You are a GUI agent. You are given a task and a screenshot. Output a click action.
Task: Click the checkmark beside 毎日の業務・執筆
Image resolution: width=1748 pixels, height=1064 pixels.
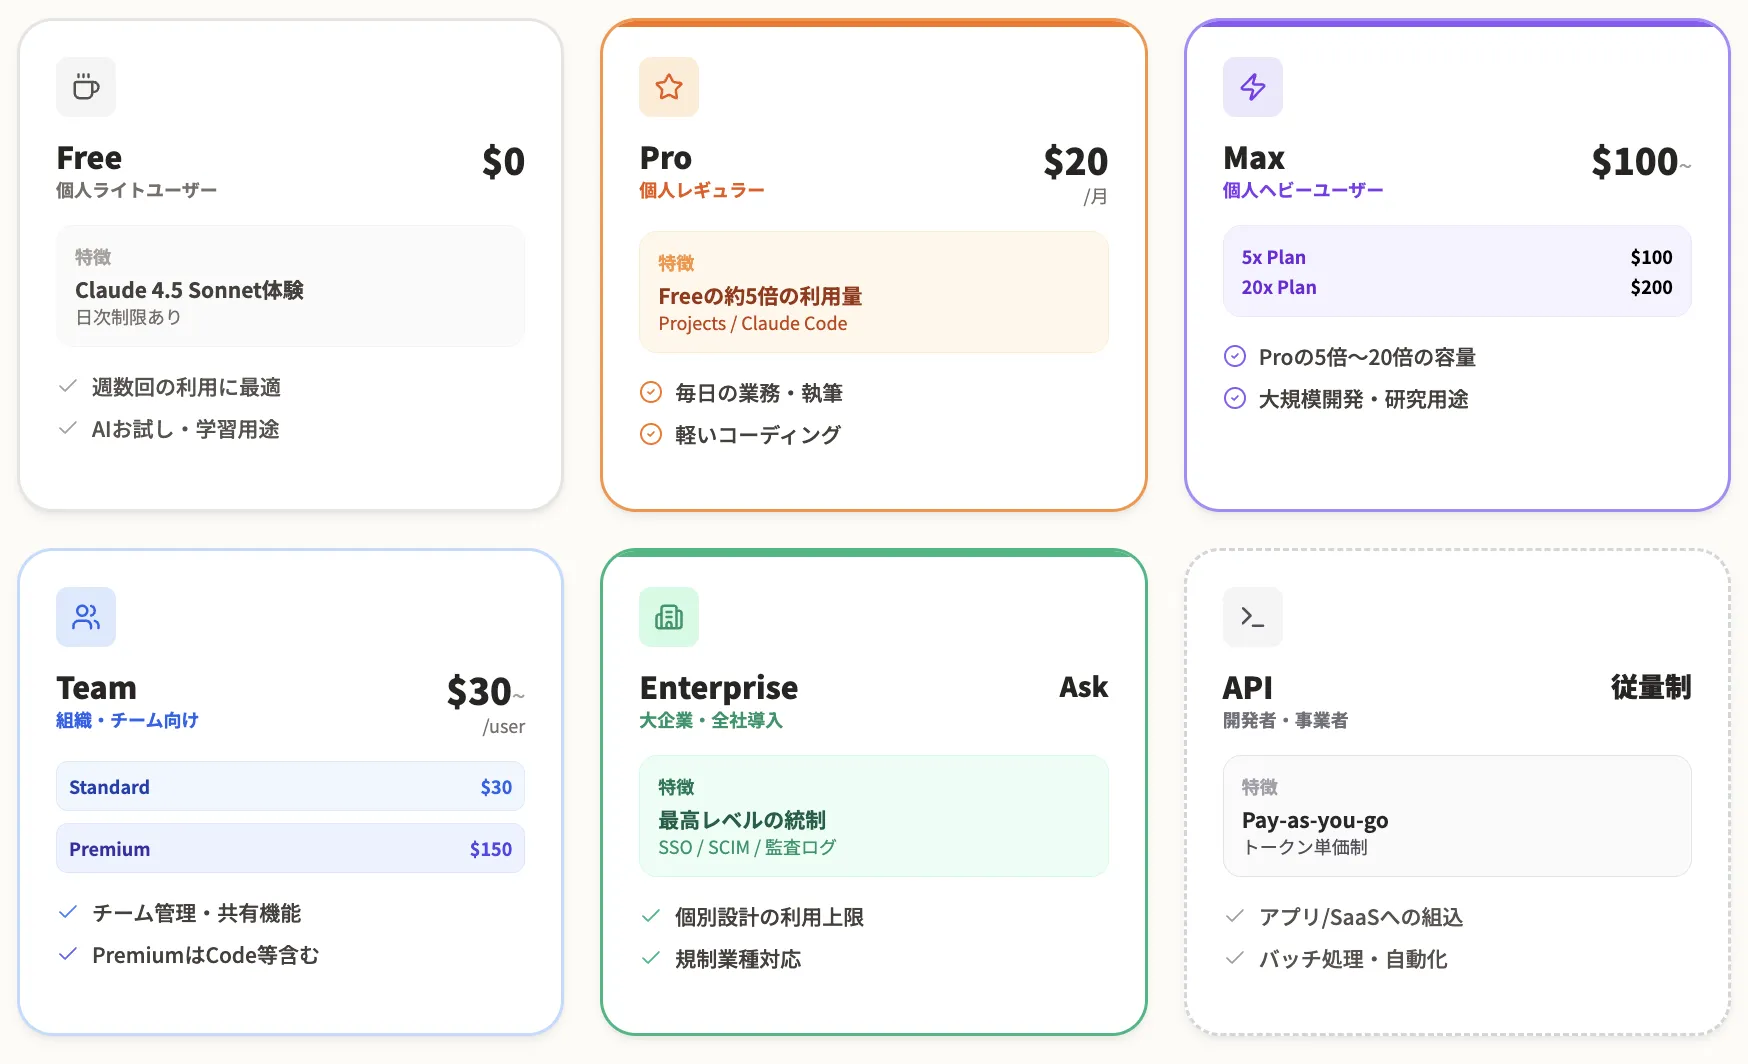(x=649, y=392)
